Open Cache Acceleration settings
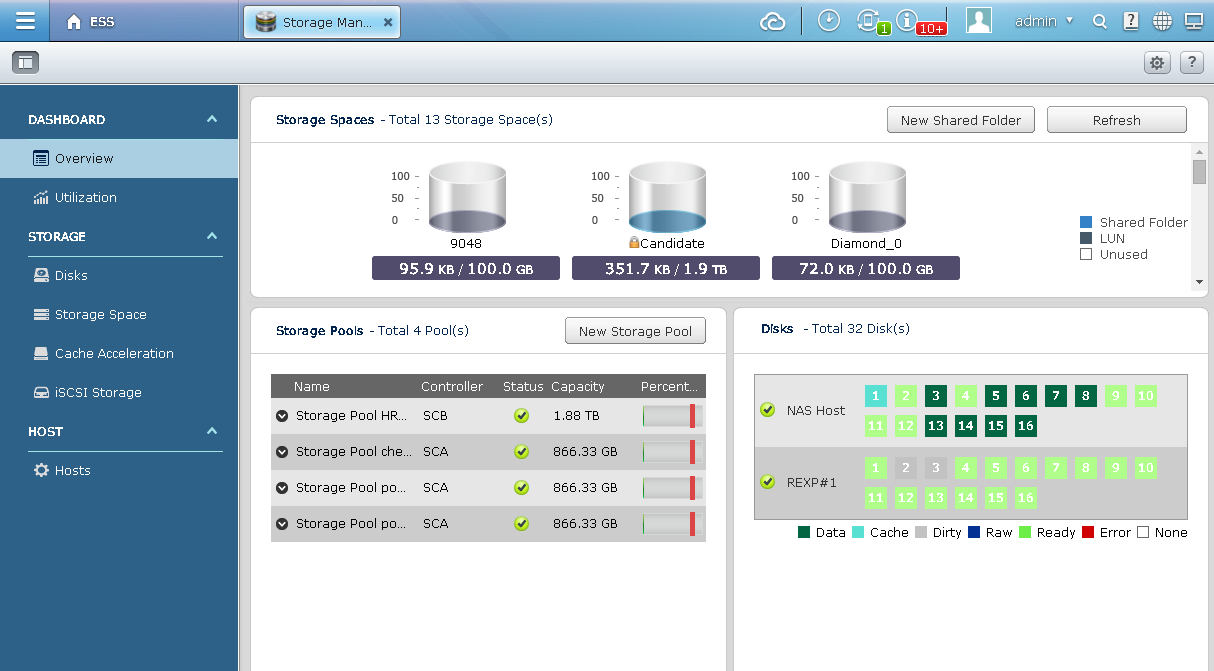The height and width of the screenshot is (671, 1214). coord(114,353)
